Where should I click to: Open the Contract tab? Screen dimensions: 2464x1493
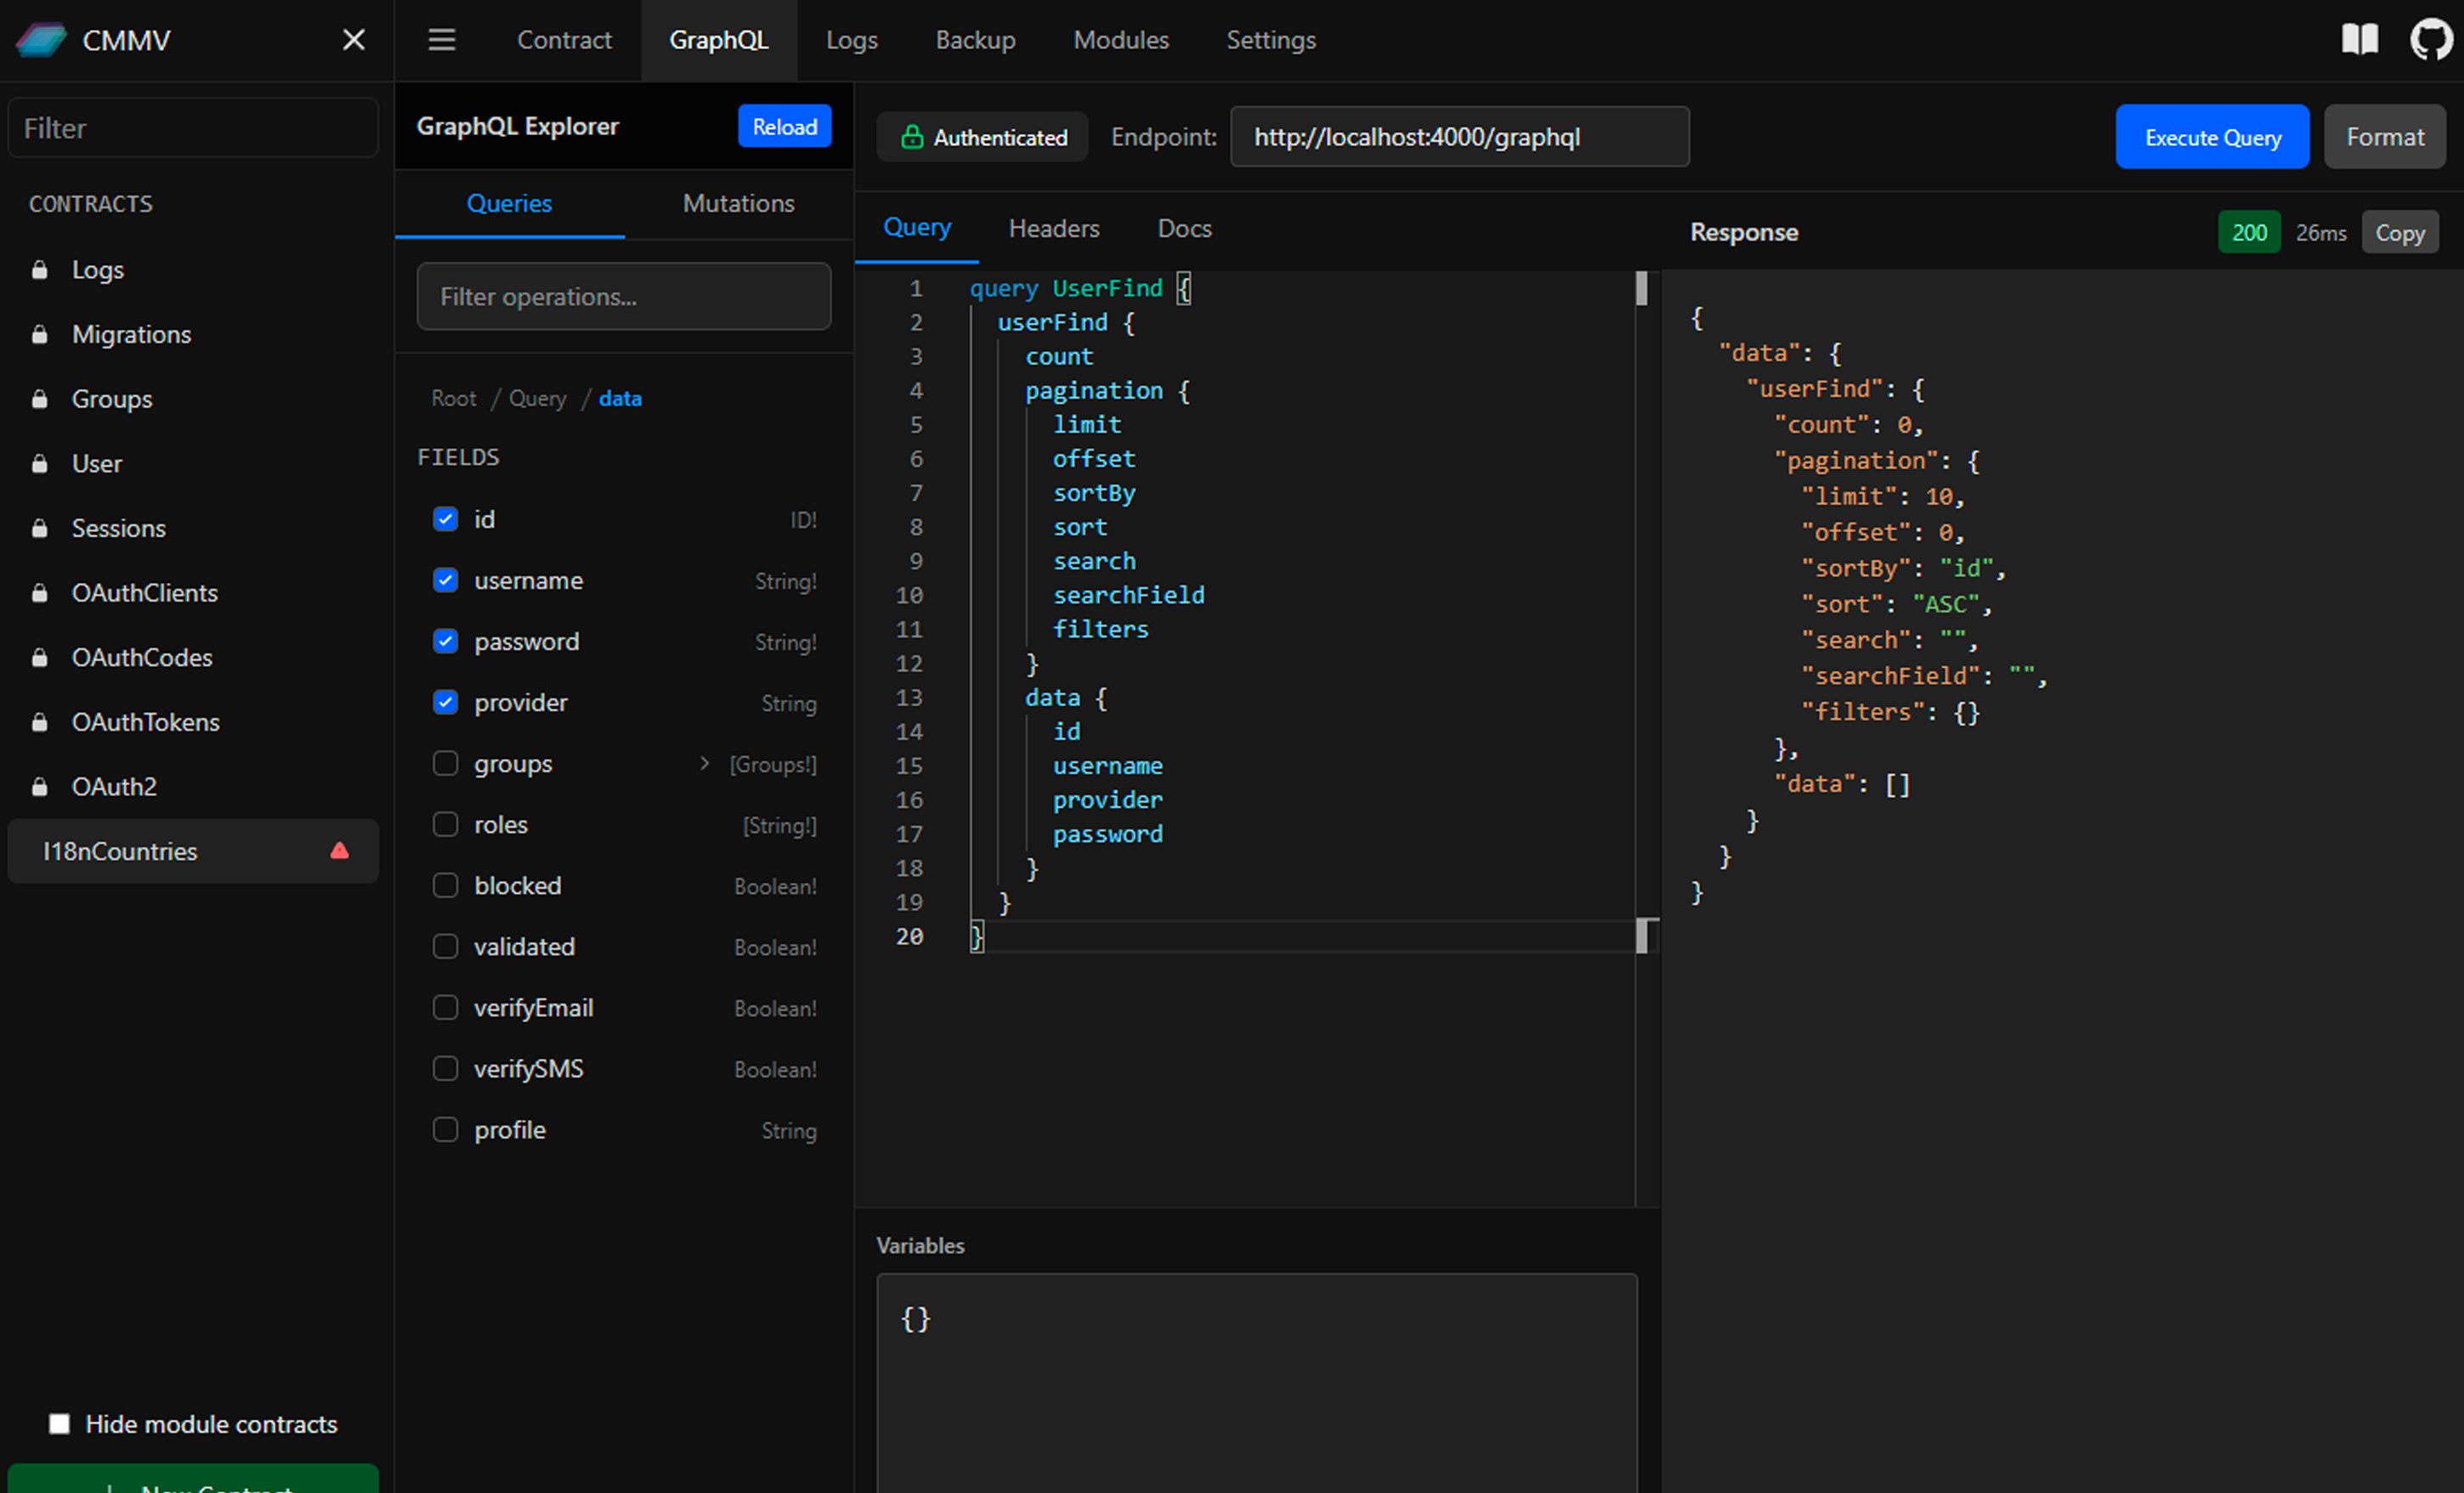coord(564,40)
